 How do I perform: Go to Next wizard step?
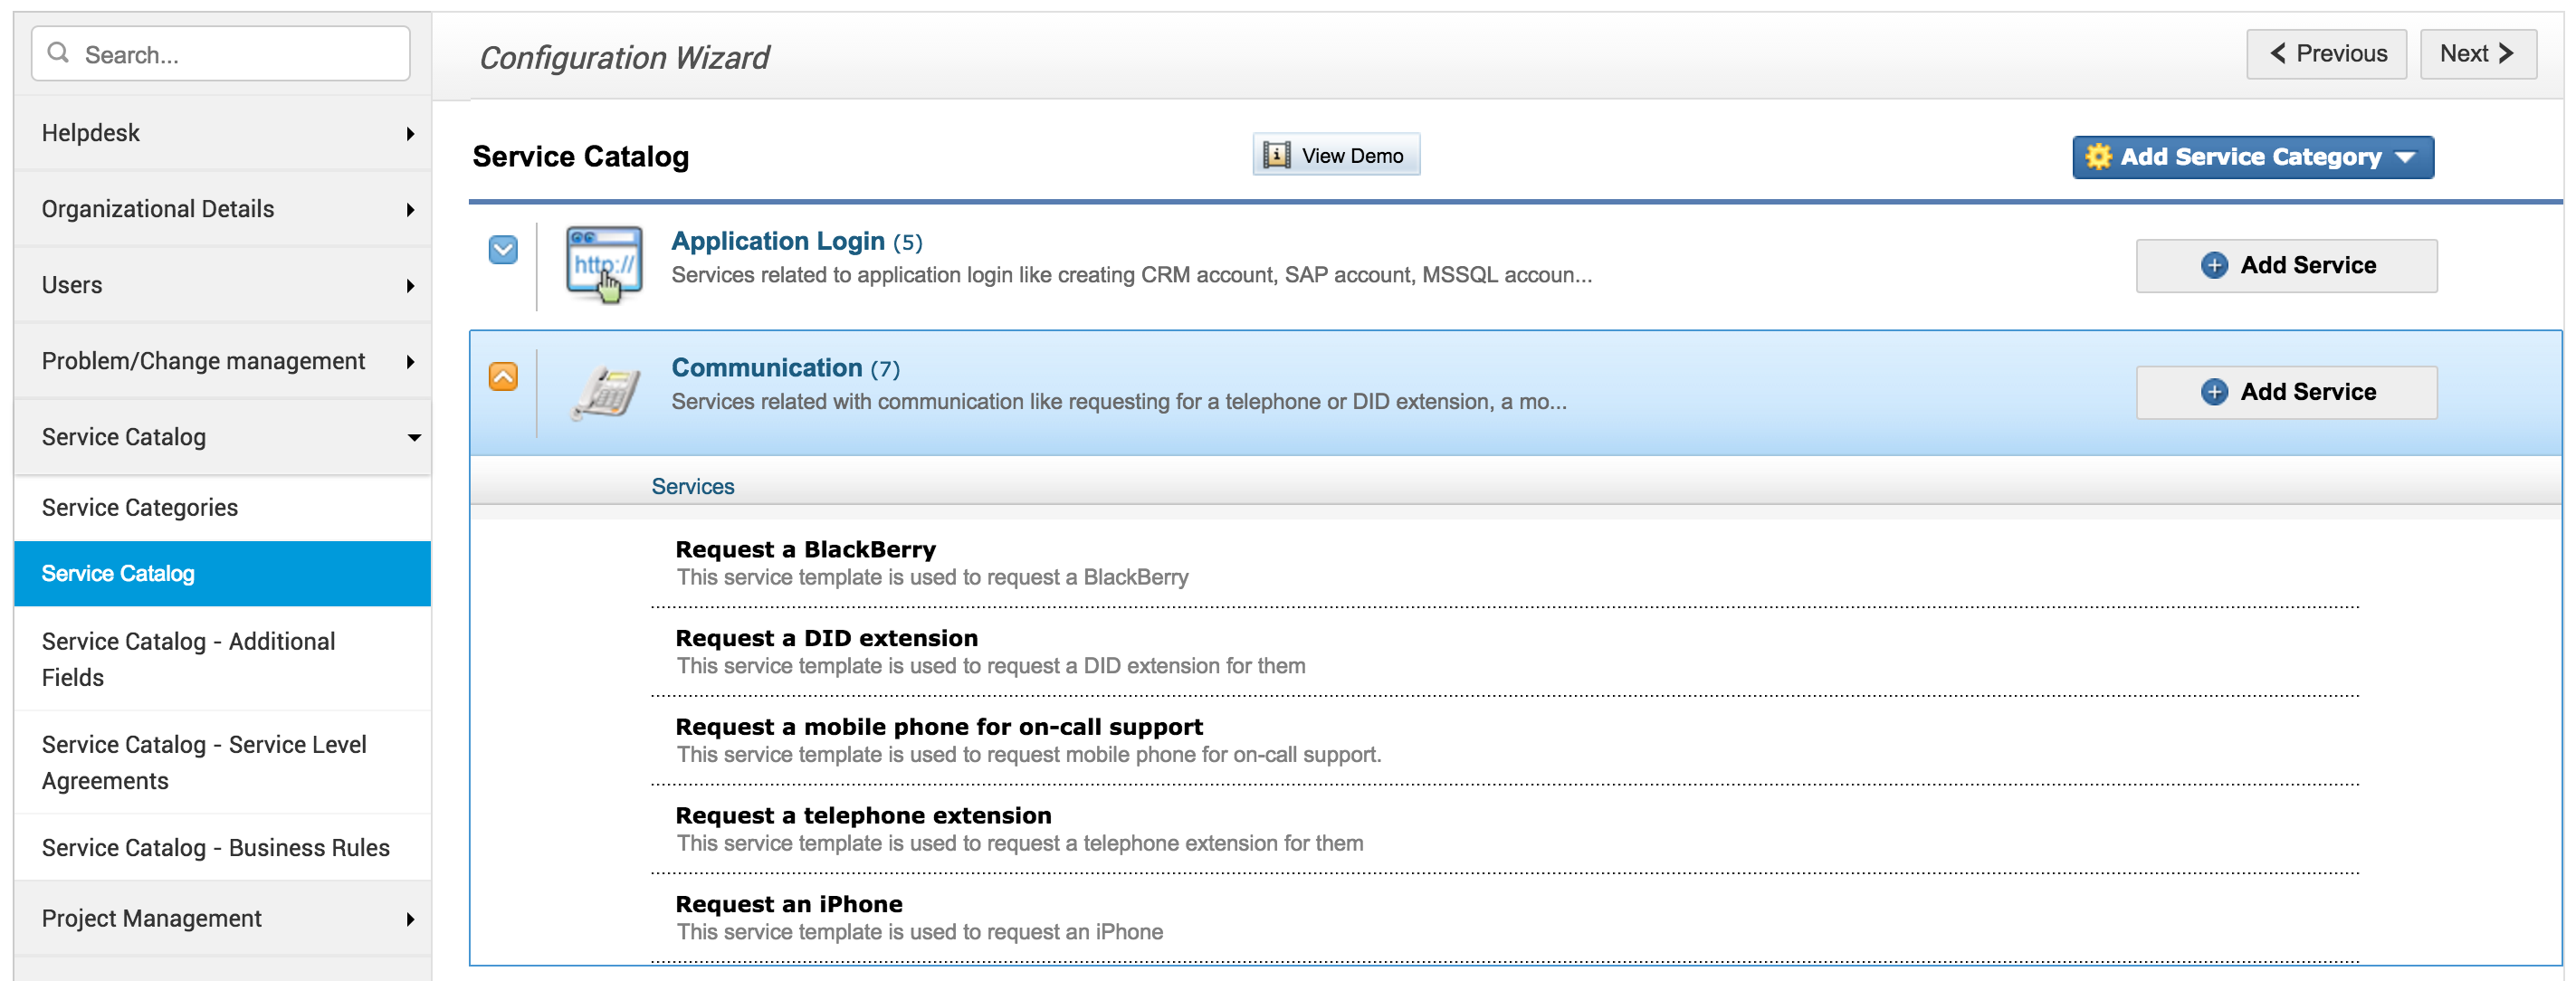(2476, 53)
